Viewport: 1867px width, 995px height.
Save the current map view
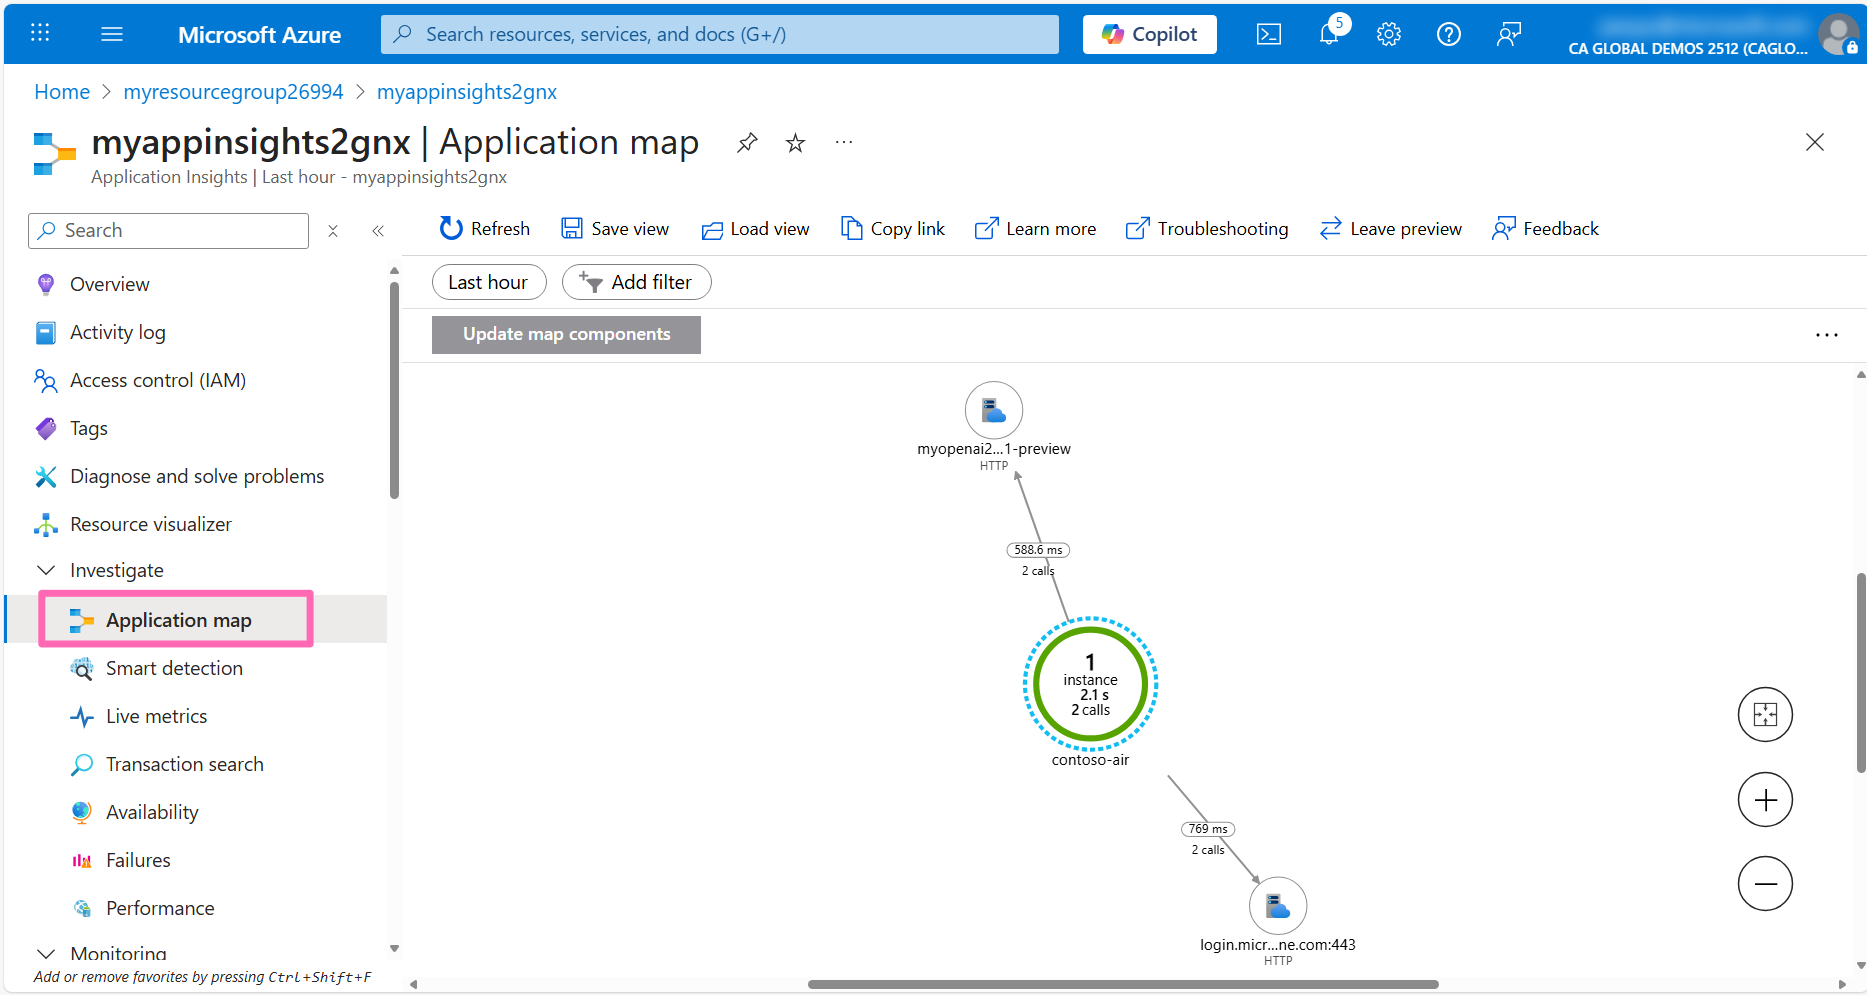click(x=615, y=228)
